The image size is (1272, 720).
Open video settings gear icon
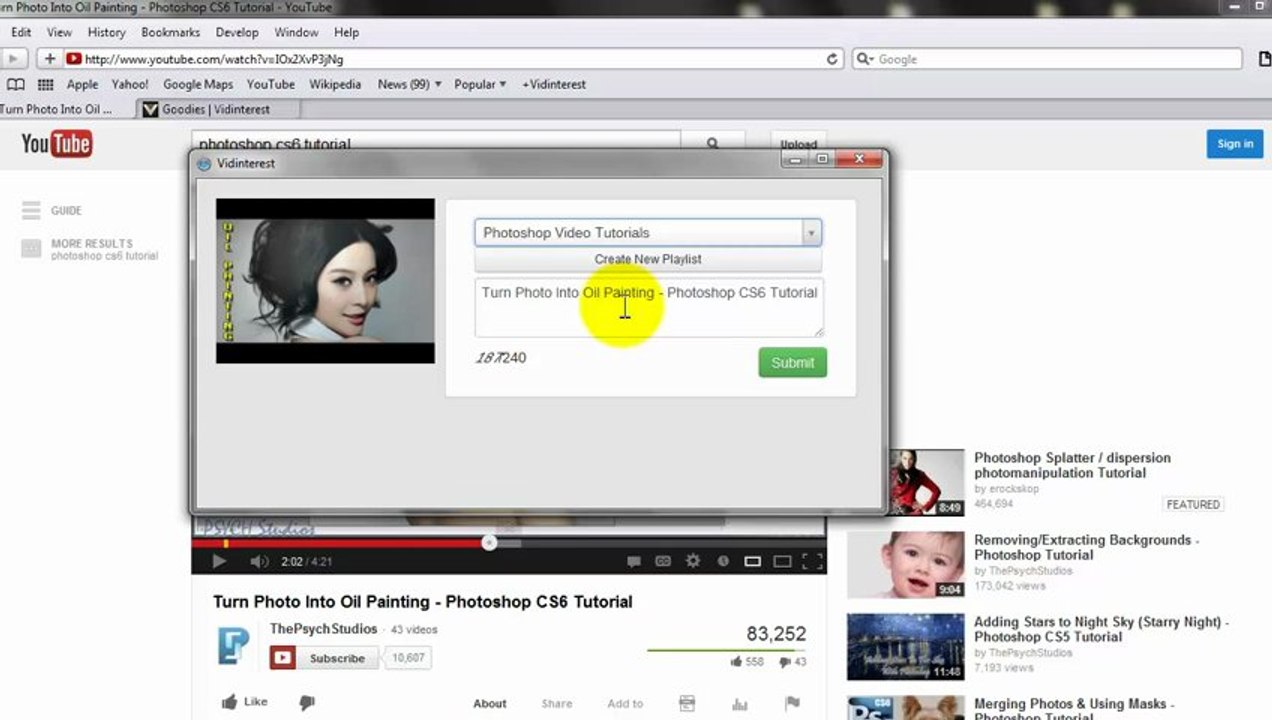pyautogui.click(x=693, y=561)
